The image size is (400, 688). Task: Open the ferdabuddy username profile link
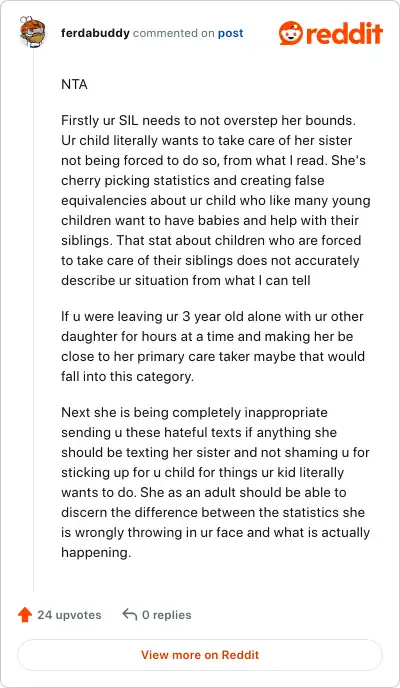pos(95,33)
